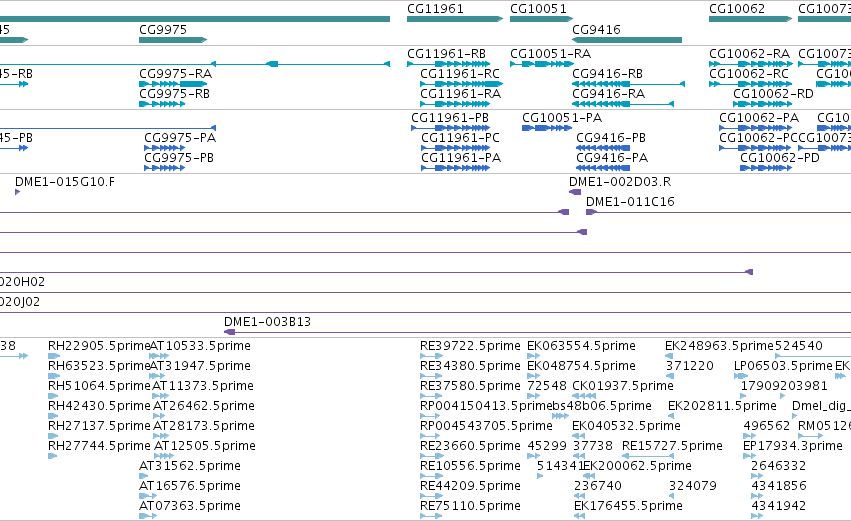
Task: Open transcript CG11961-RA label
Action: coord(460,94)
